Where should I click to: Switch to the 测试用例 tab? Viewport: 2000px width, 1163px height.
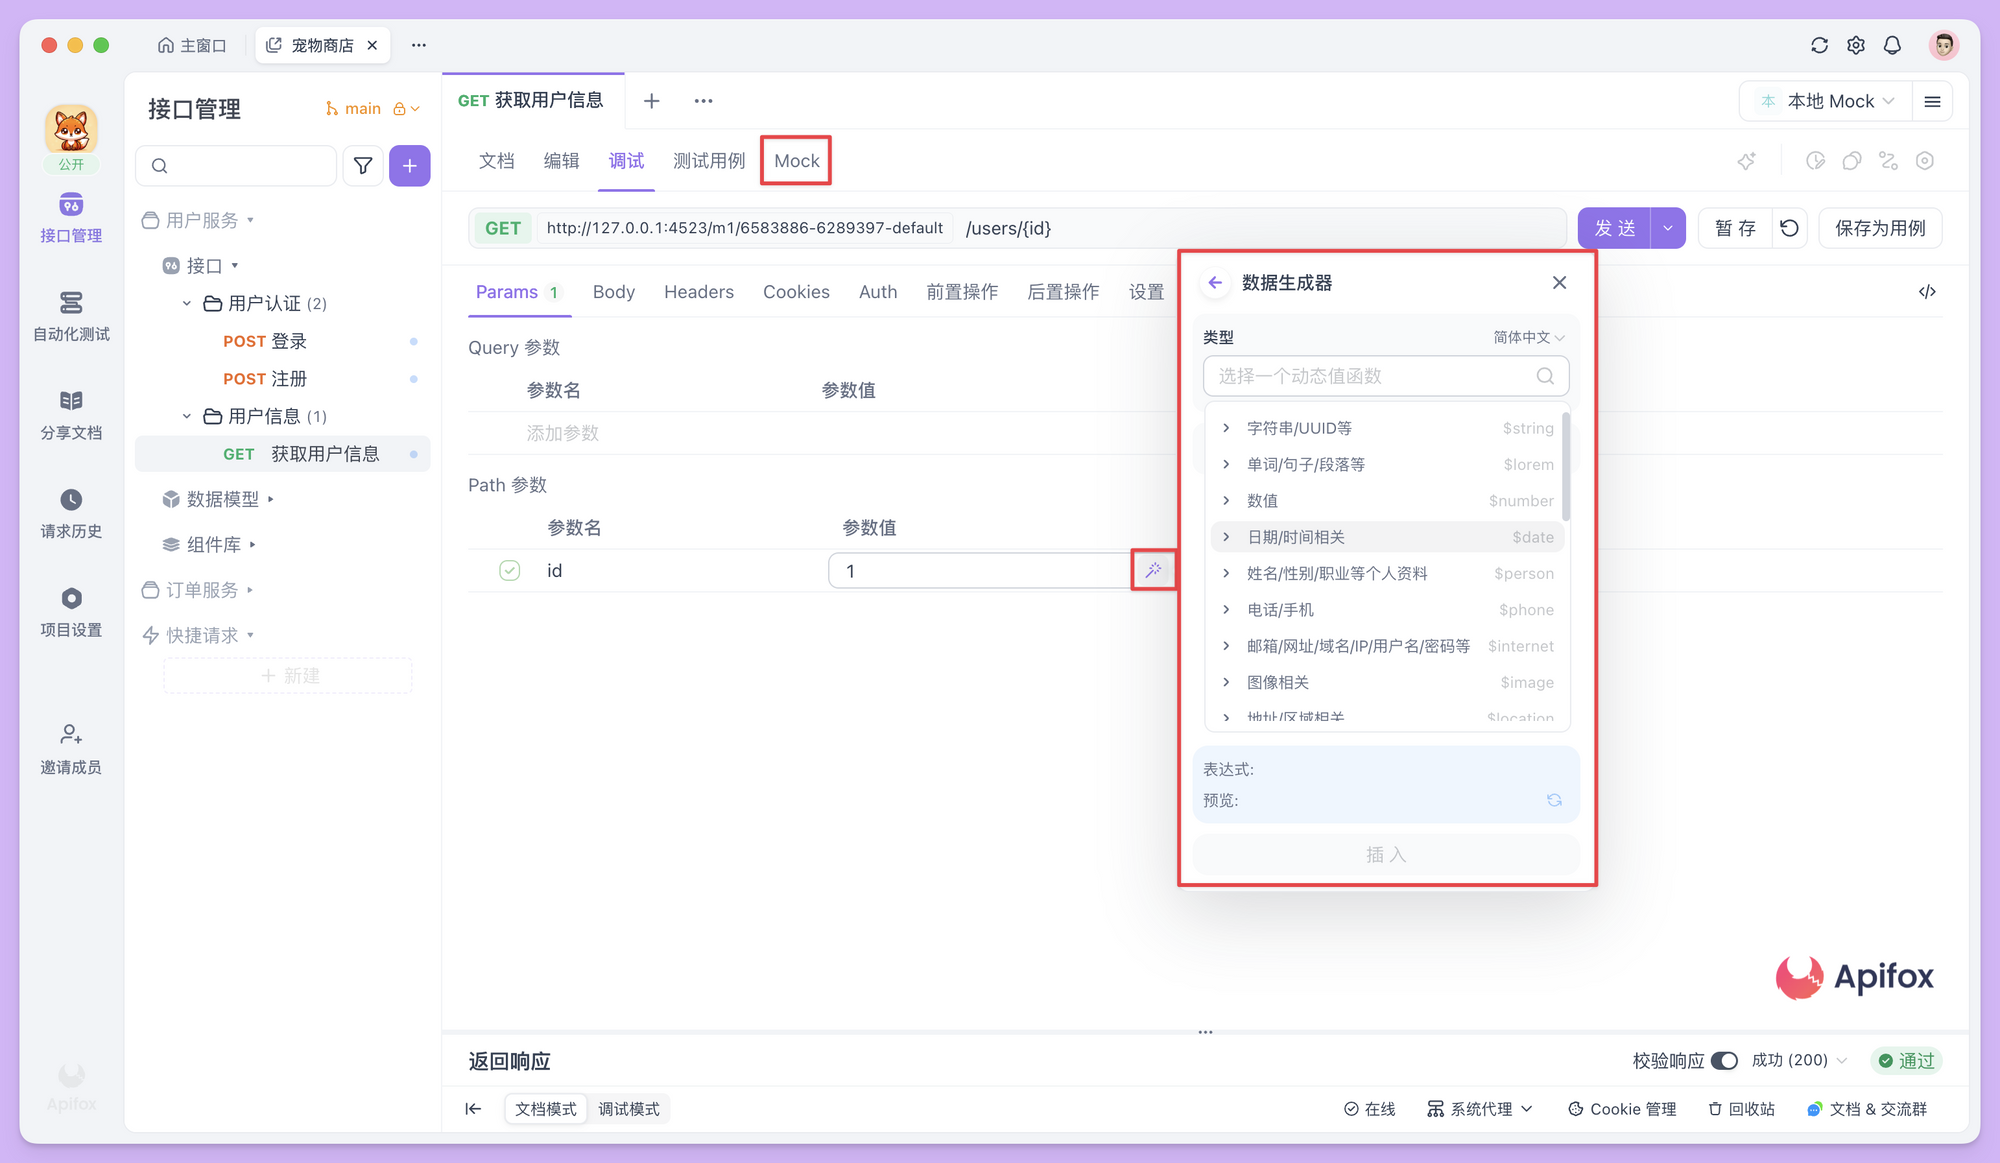(x=709, y=160)
